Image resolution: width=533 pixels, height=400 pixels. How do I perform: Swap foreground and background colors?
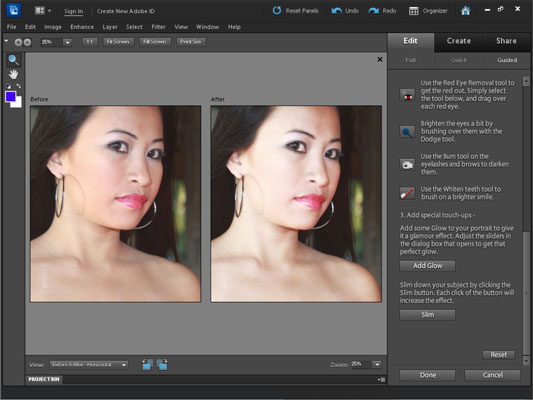coord(19,86)
